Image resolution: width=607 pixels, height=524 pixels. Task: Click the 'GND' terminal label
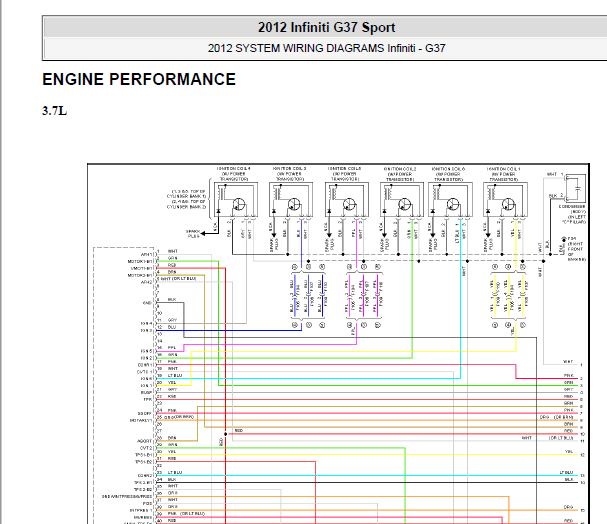147,303
